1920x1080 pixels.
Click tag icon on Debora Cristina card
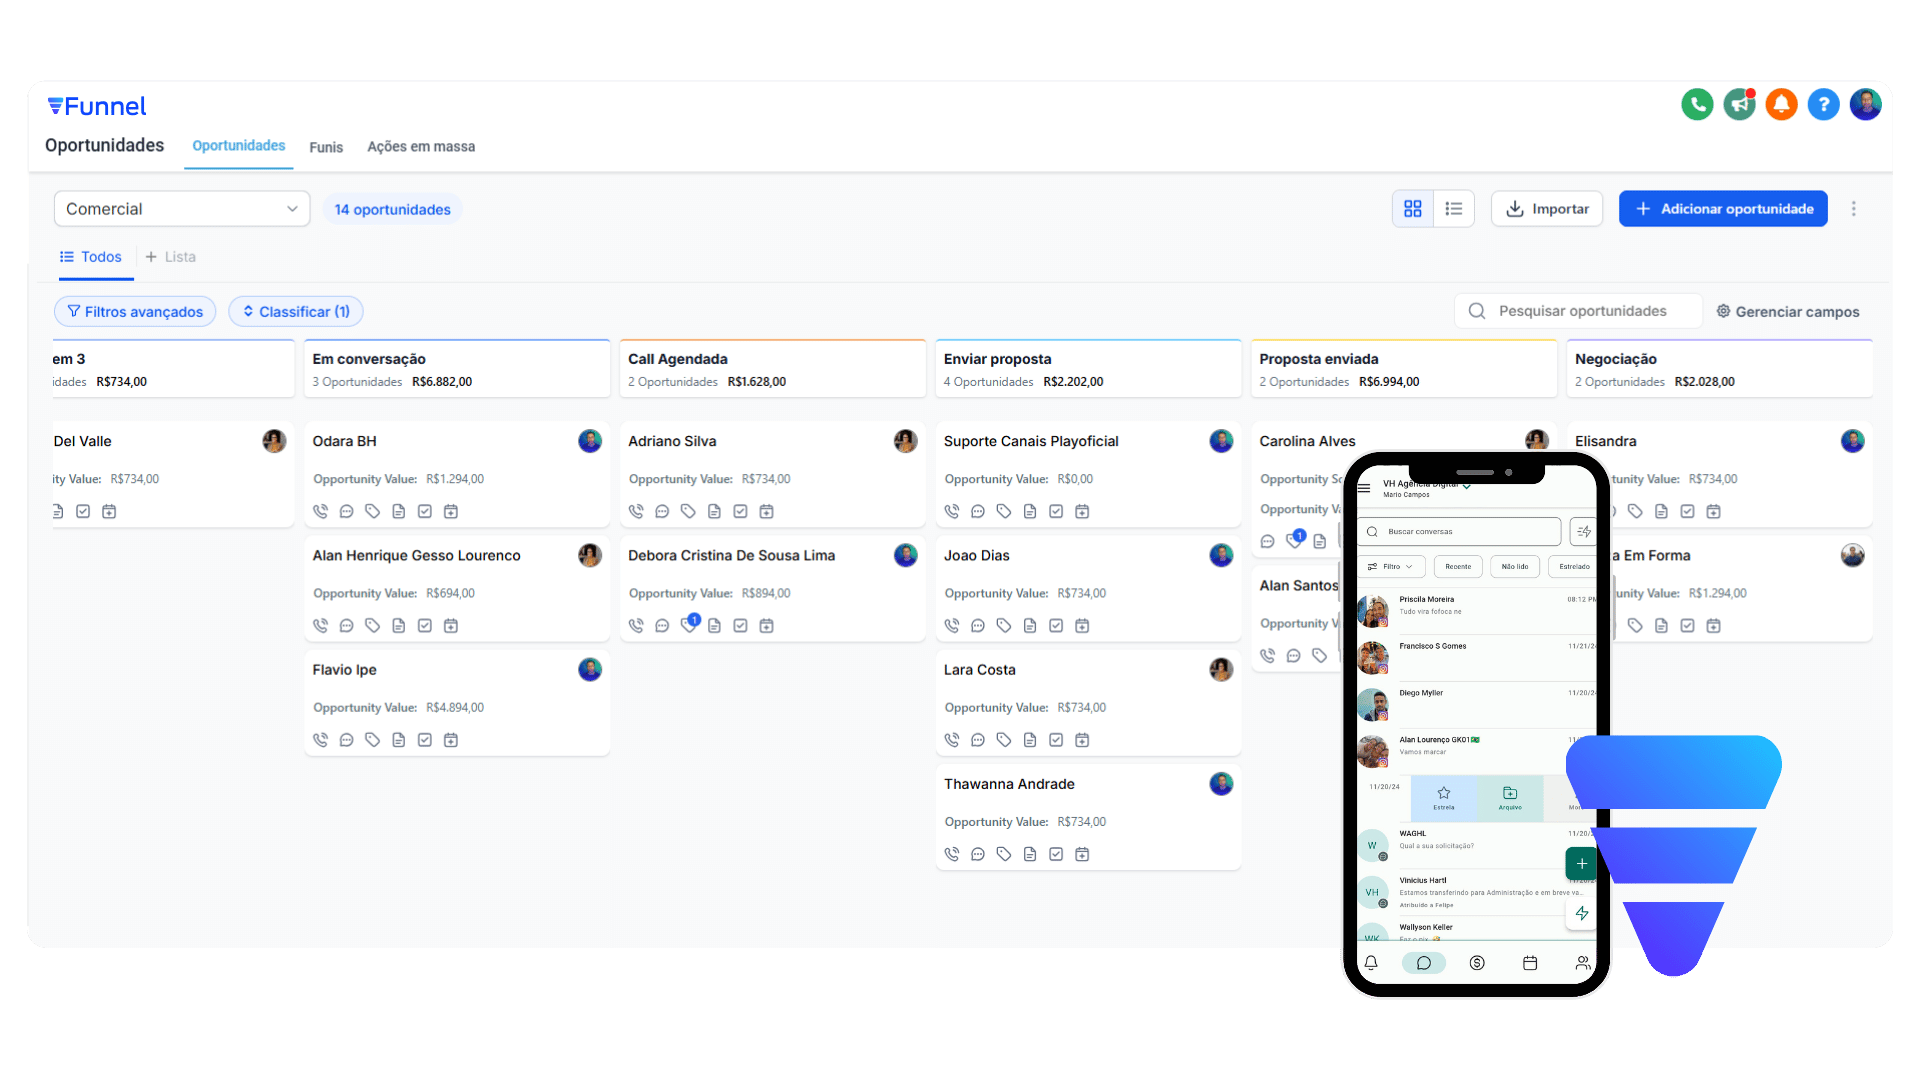688,625
